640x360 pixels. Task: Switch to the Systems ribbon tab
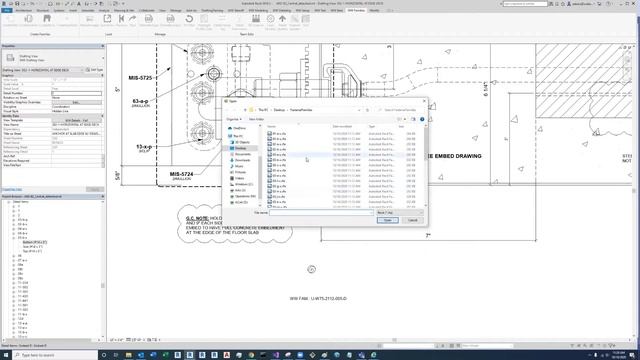coord(59,10)
